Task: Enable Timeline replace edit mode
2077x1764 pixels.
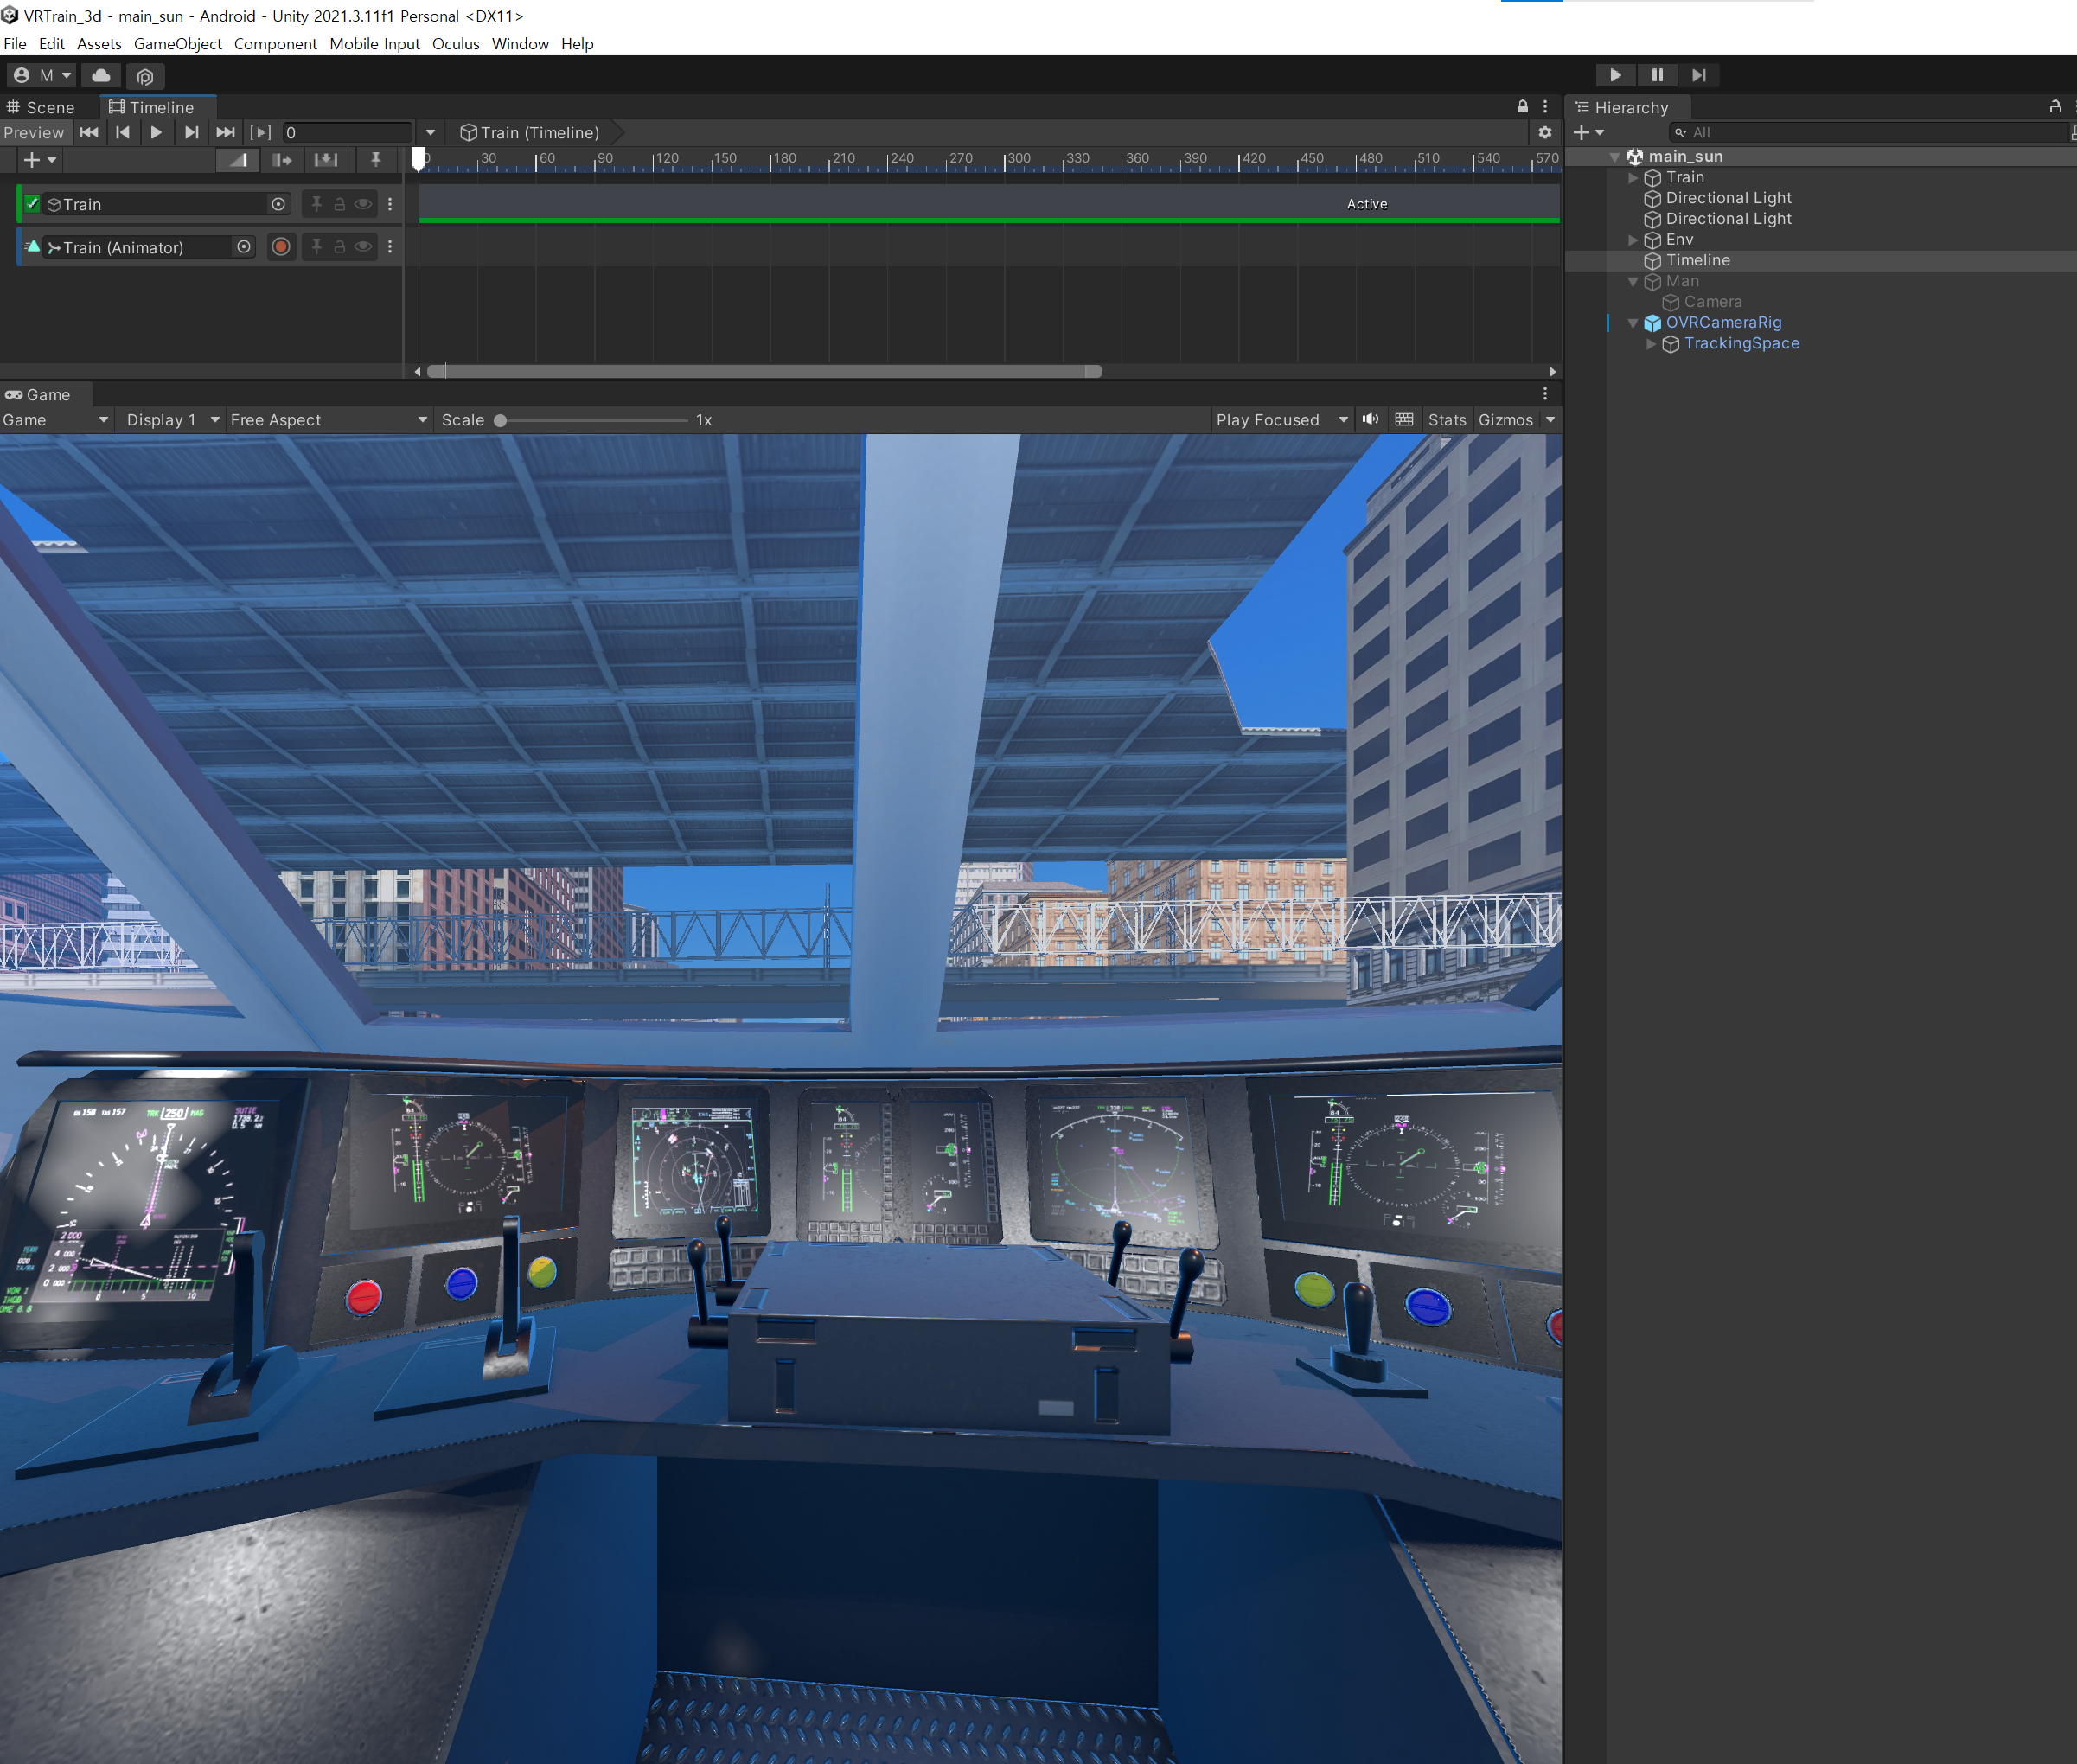Action: point(326,159)
